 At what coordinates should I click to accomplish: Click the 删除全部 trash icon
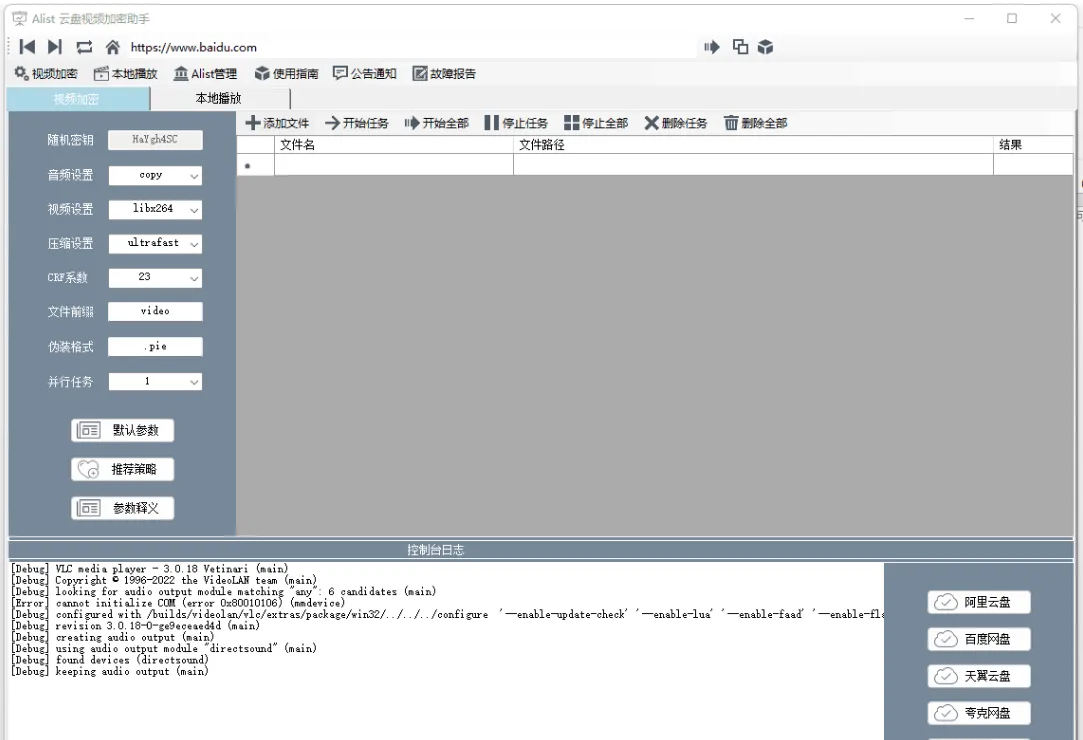(x=731, y=123)
